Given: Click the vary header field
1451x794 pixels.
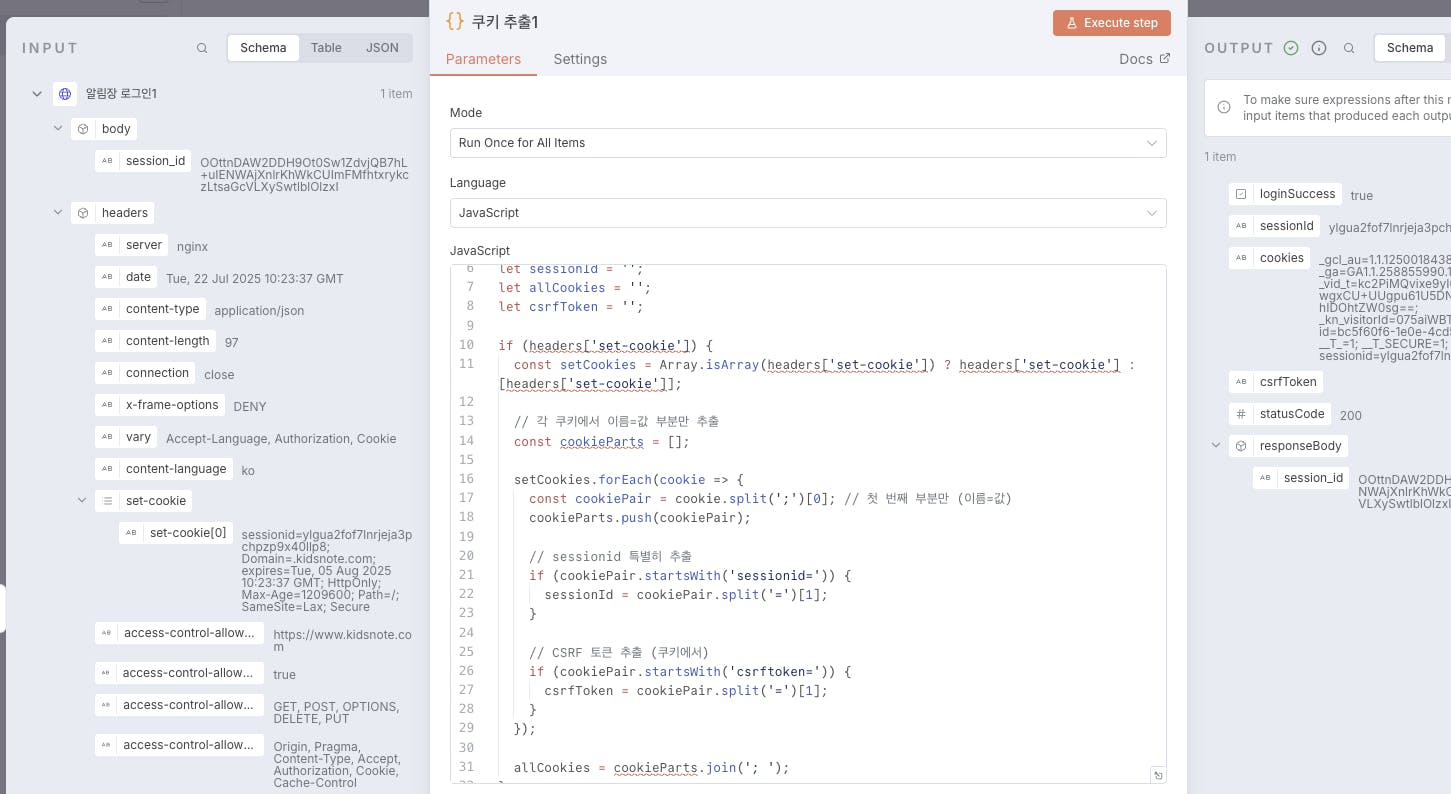Looking at the screenshot, I should point(127,437).
